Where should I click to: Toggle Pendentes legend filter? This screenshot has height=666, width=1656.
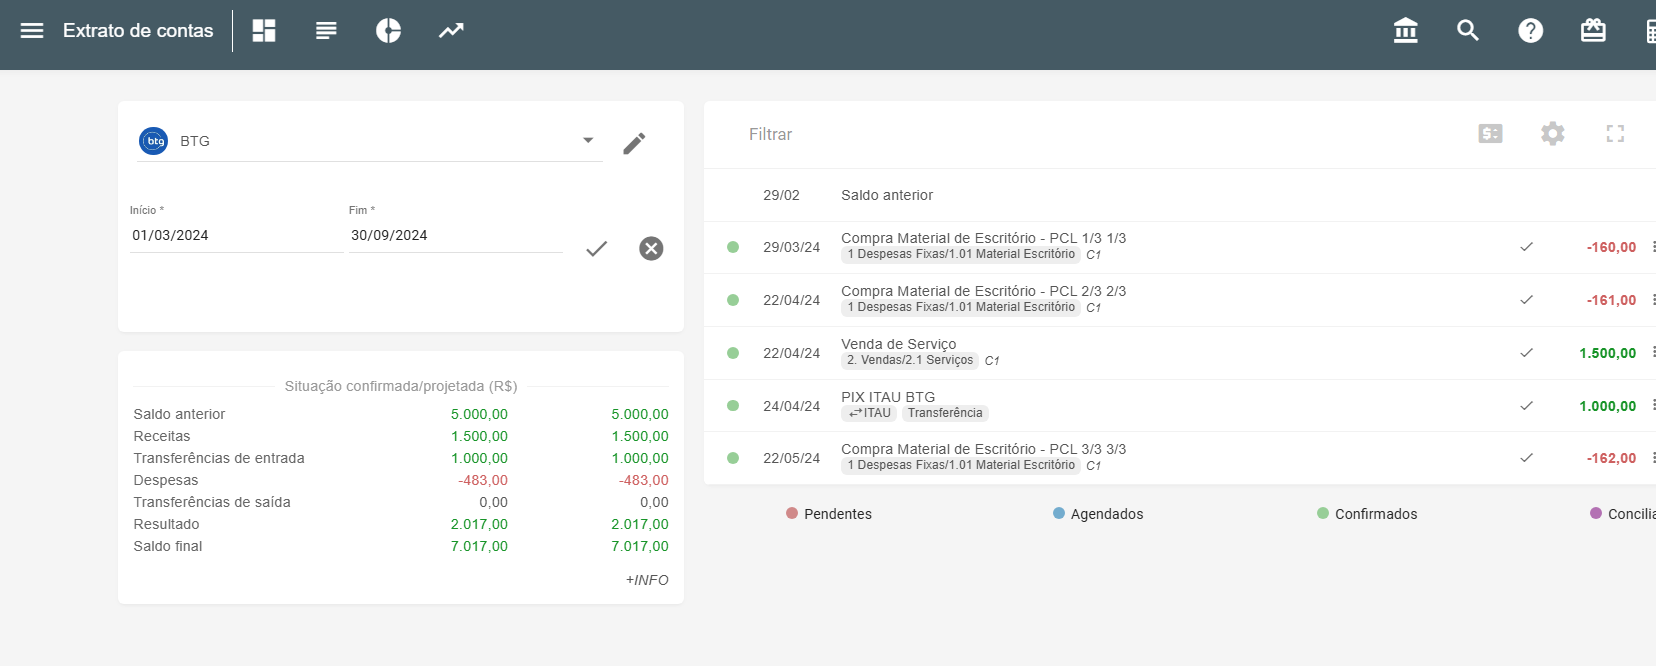coord(829,514)
